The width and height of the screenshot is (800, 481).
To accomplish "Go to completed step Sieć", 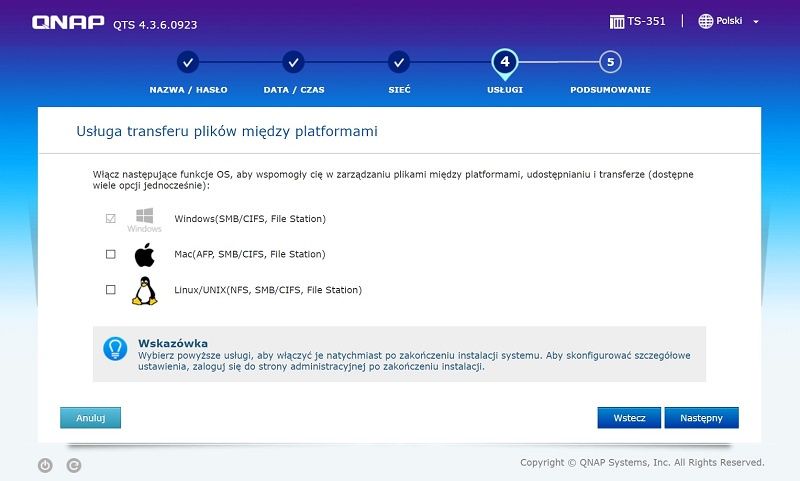I will click(x=399, y=62).
